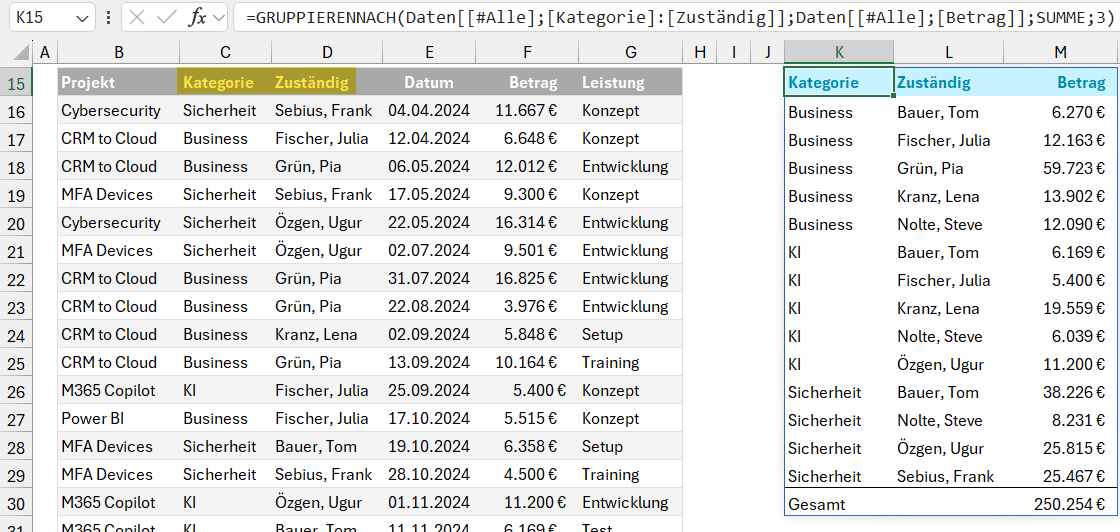The width and height of the screenshot is (1120, 532).
Task: Click the Training cell in row 25
Action: 631,362
